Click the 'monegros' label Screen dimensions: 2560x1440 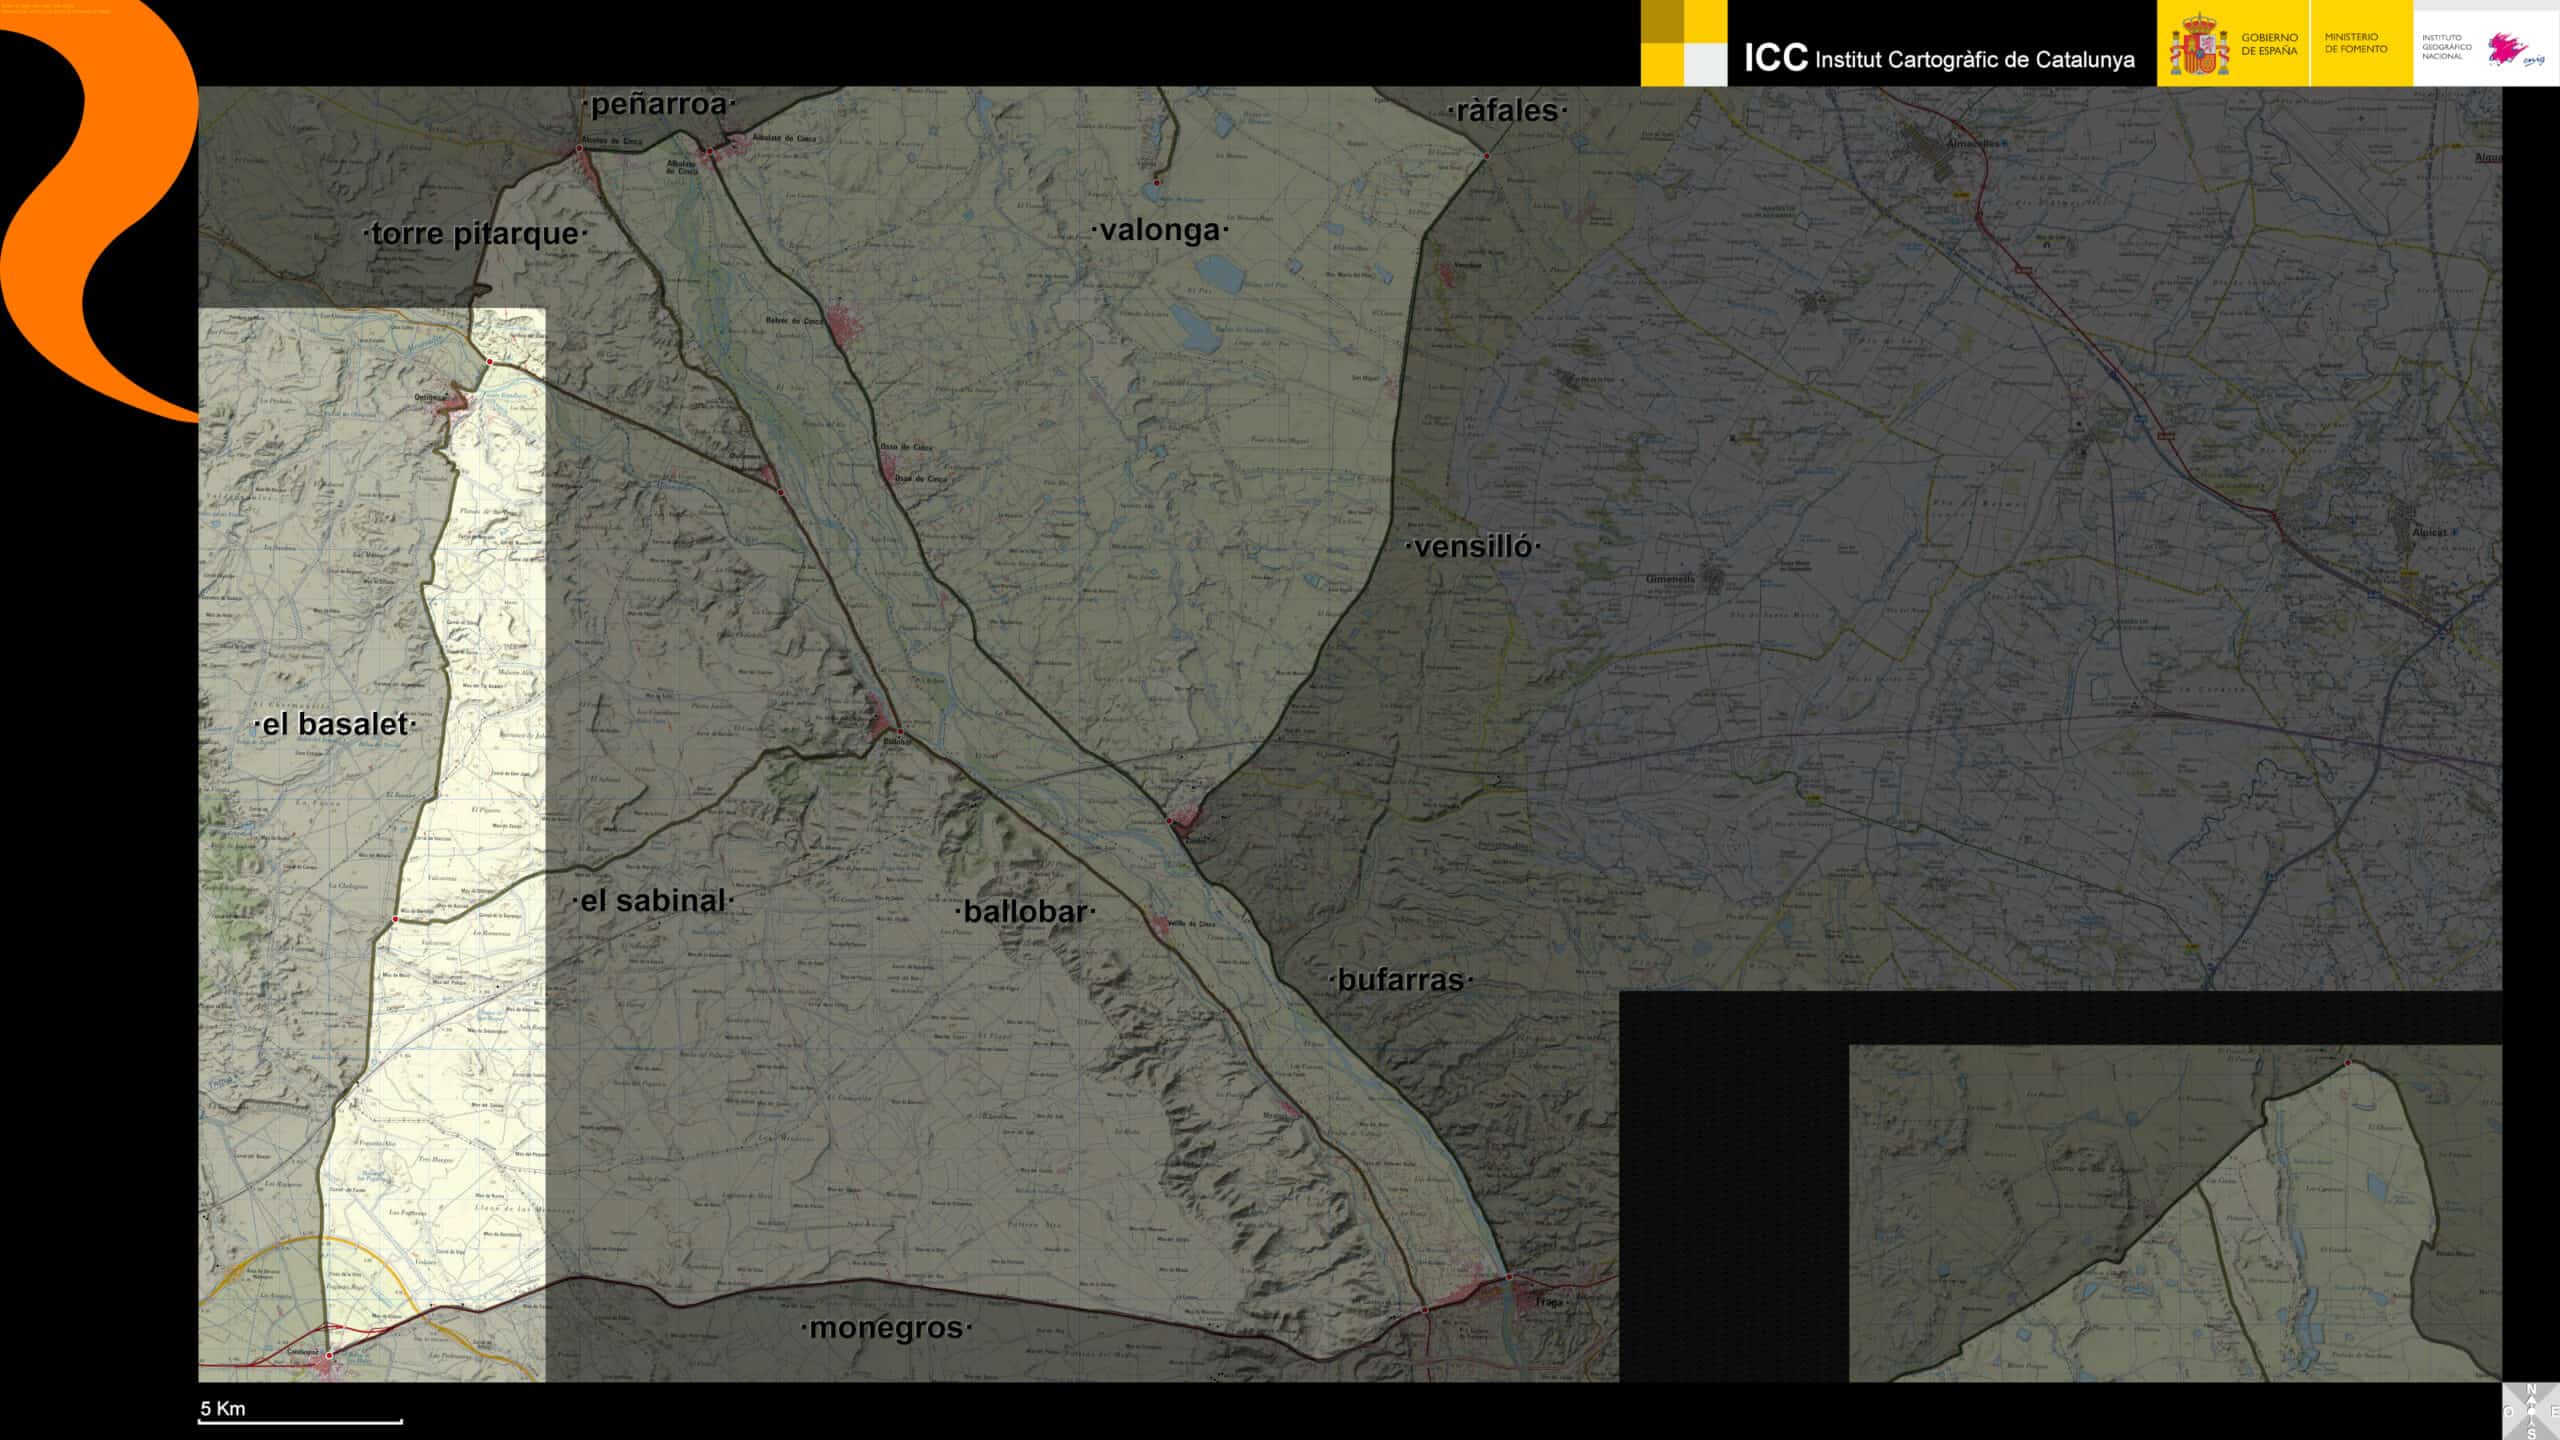pyautogui.click(x=886, y=1328)
